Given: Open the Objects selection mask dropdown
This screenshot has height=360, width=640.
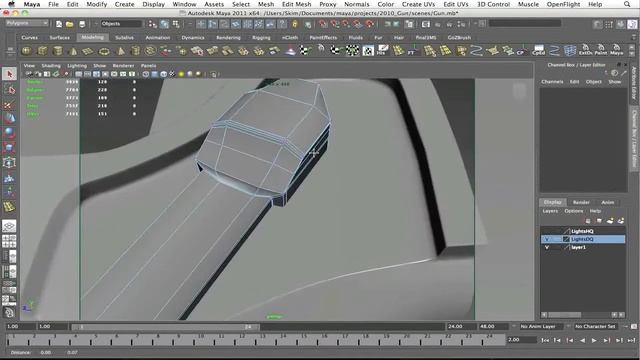Looking at the screenshot, I should (x=121, y=24).
